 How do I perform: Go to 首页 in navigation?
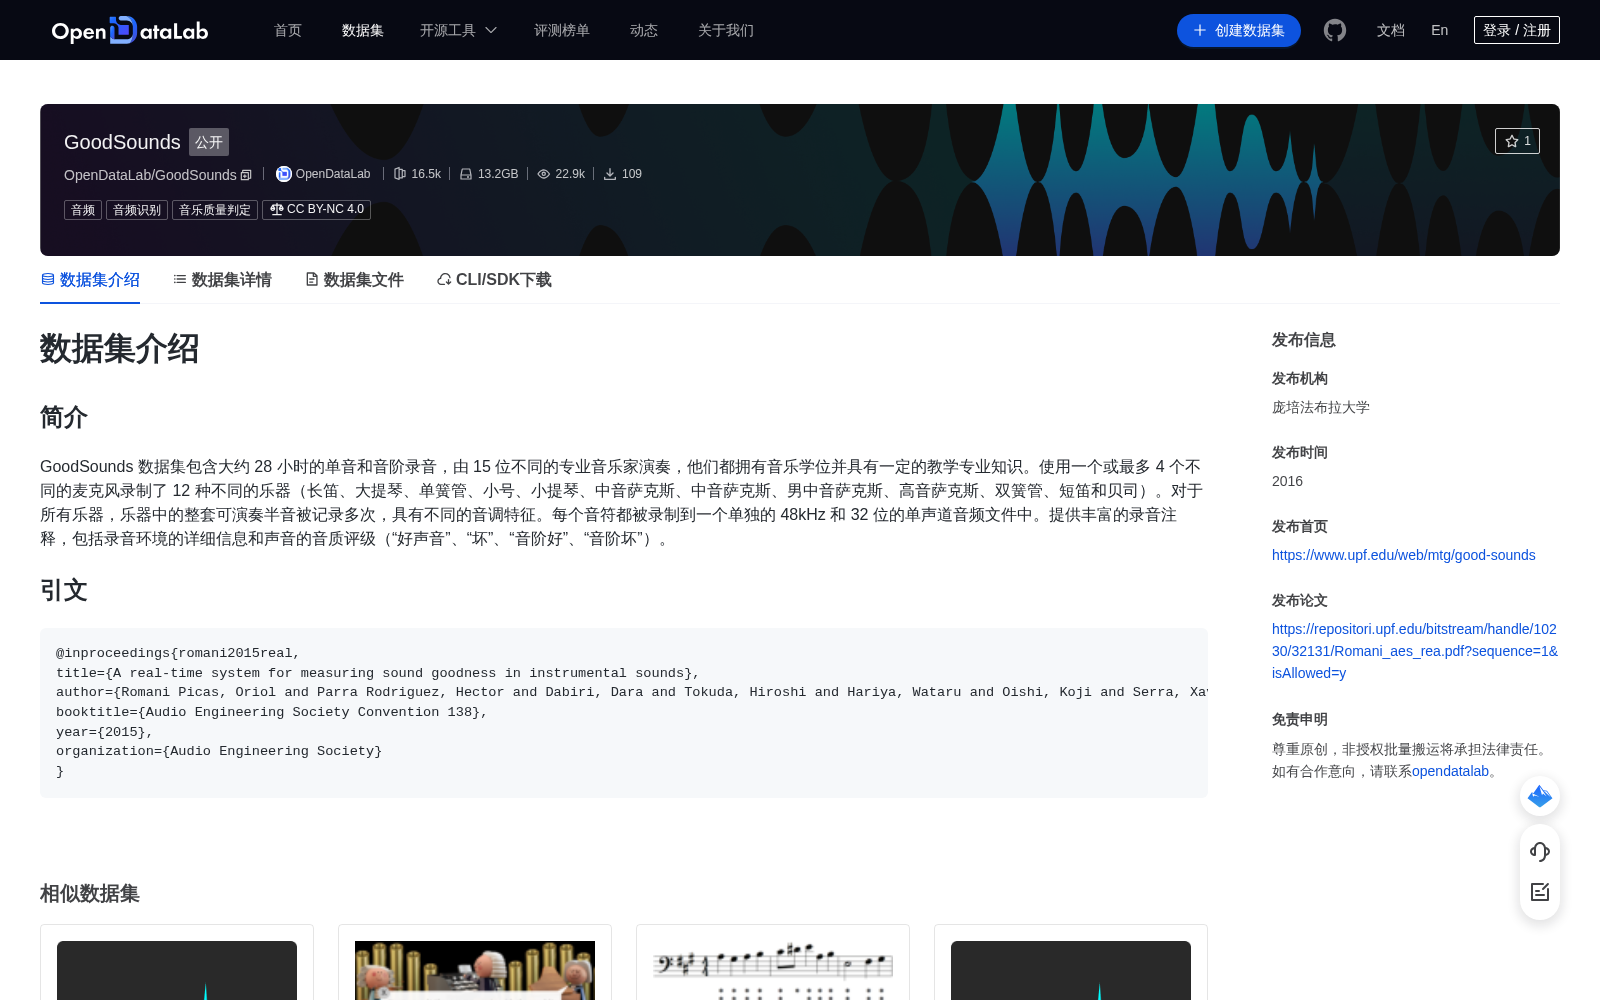click(288, 30)
